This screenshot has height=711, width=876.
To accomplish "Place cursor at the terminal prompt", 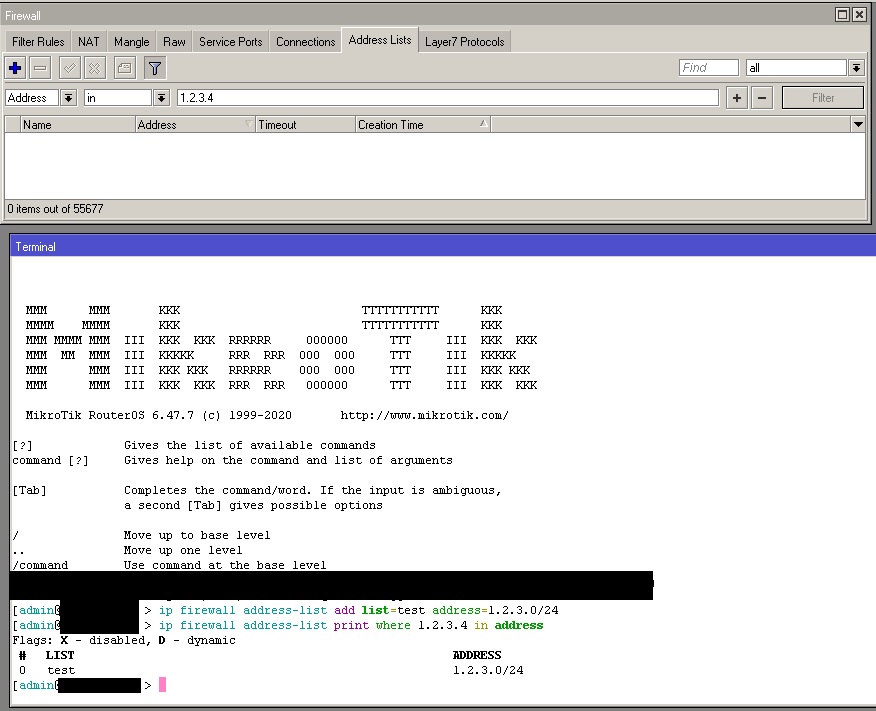I will click(163, 685).
